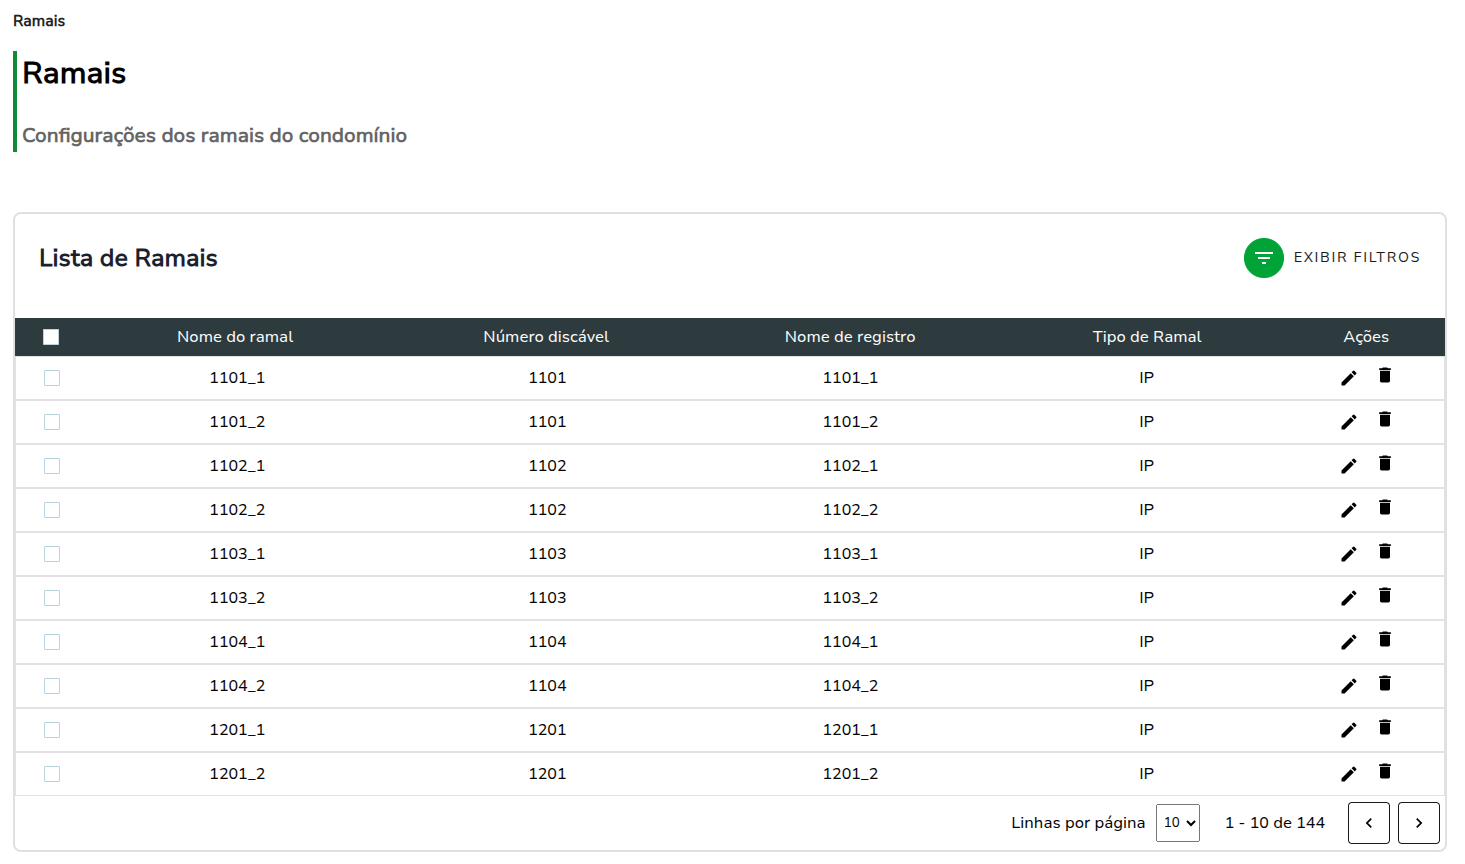Select ramal 1201_2 checkbox
The width and height of the screenshot is (1465, 864).
point(52,774)
